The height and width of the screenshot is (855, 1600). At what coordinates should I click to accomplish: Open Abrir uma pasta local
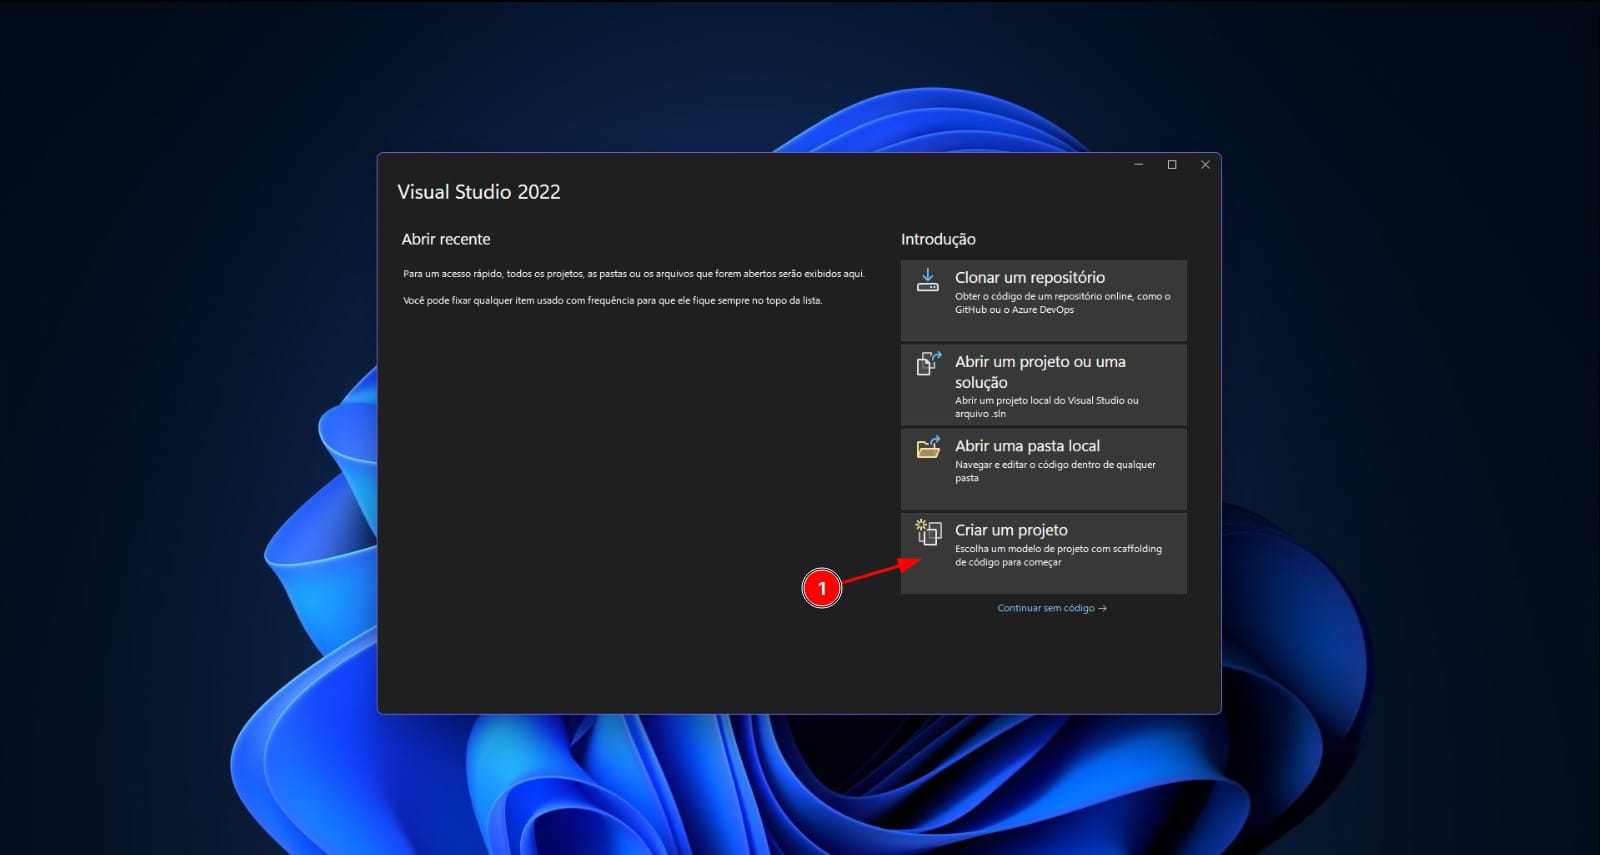(x=1043, y=469)
